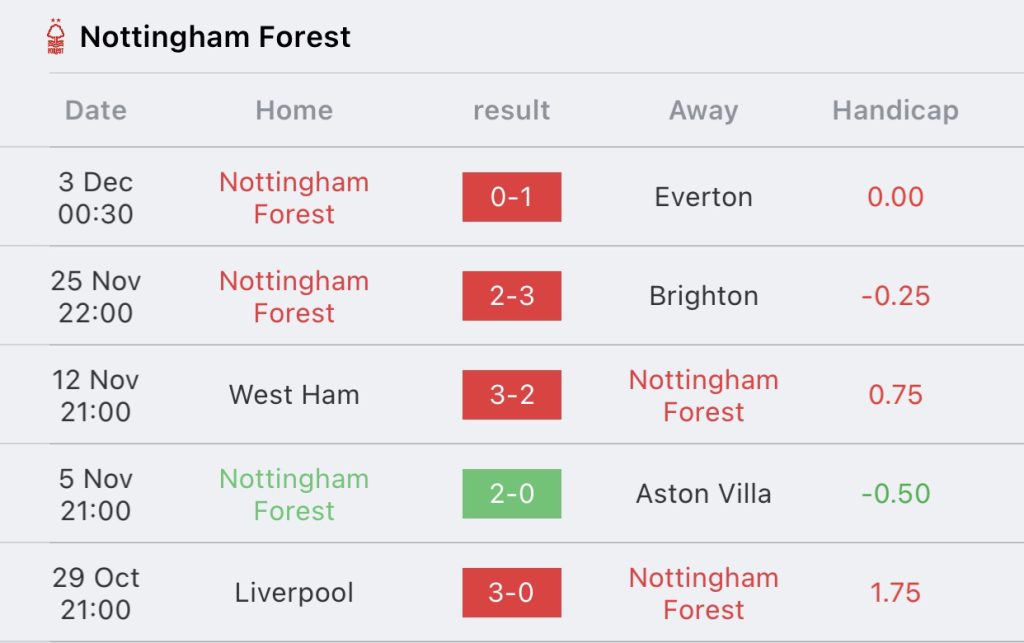Open the 0-1 result against Everton

pos(511,197)
